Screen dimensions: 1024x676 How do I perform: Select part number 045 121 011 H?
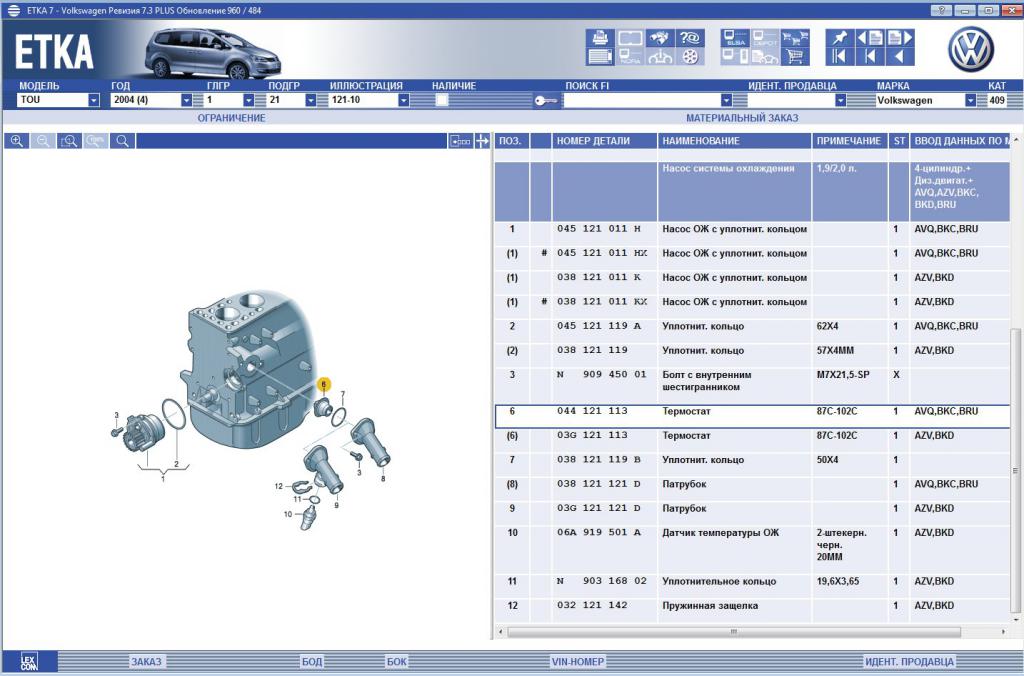[599, 229]
